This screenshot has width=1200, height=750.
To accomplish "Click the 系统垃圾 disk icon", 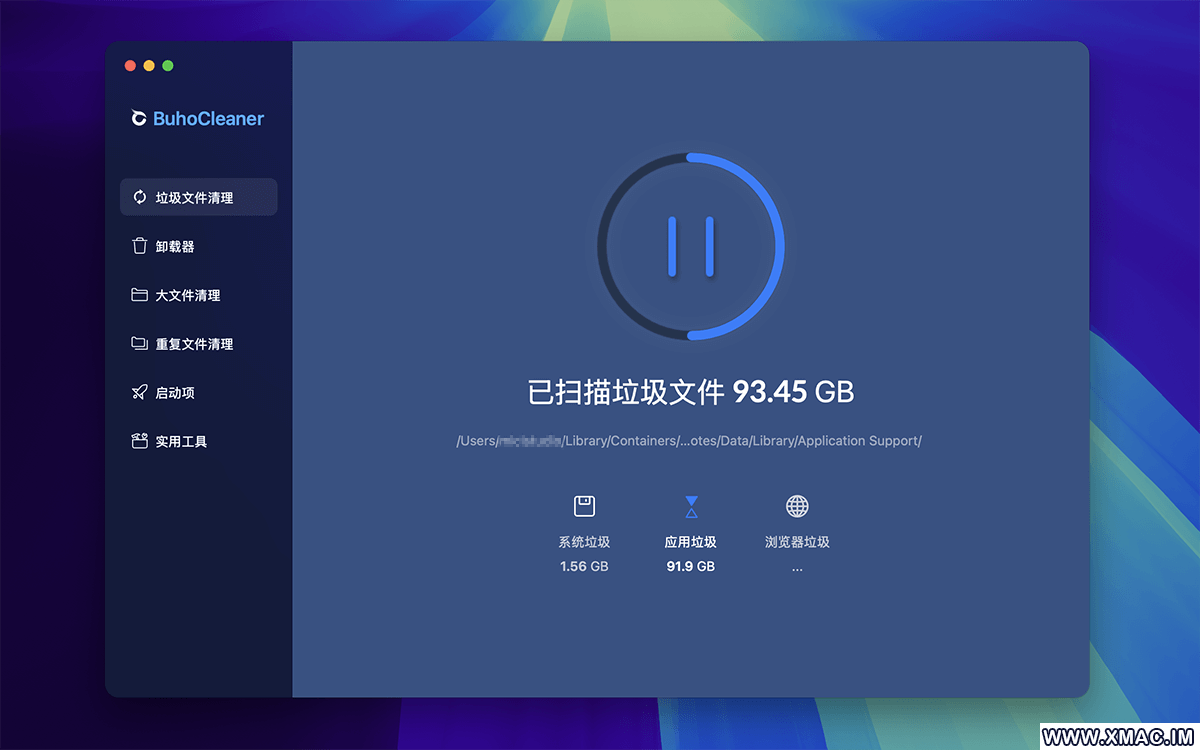I will (584, 506).
